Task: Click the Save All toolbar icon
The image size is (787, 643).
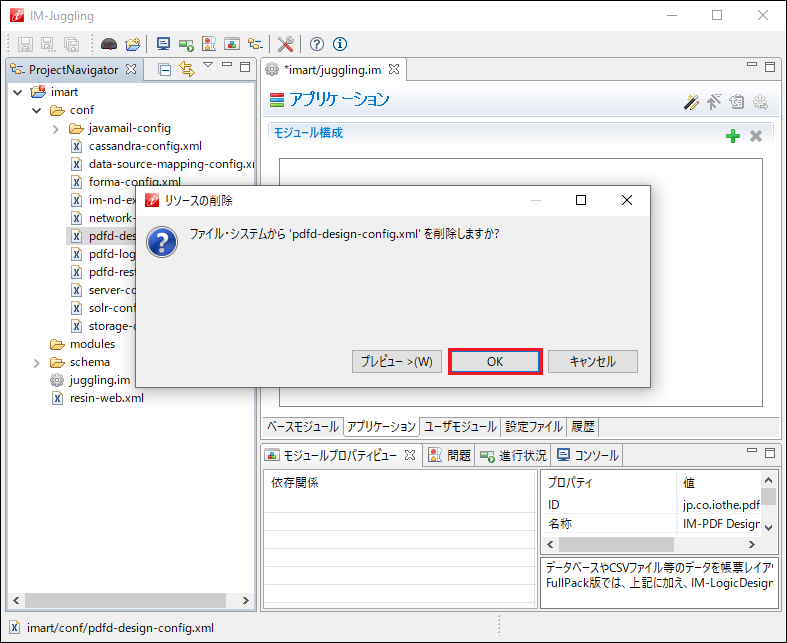Action: pyautogui.click(x=71, y=44)
